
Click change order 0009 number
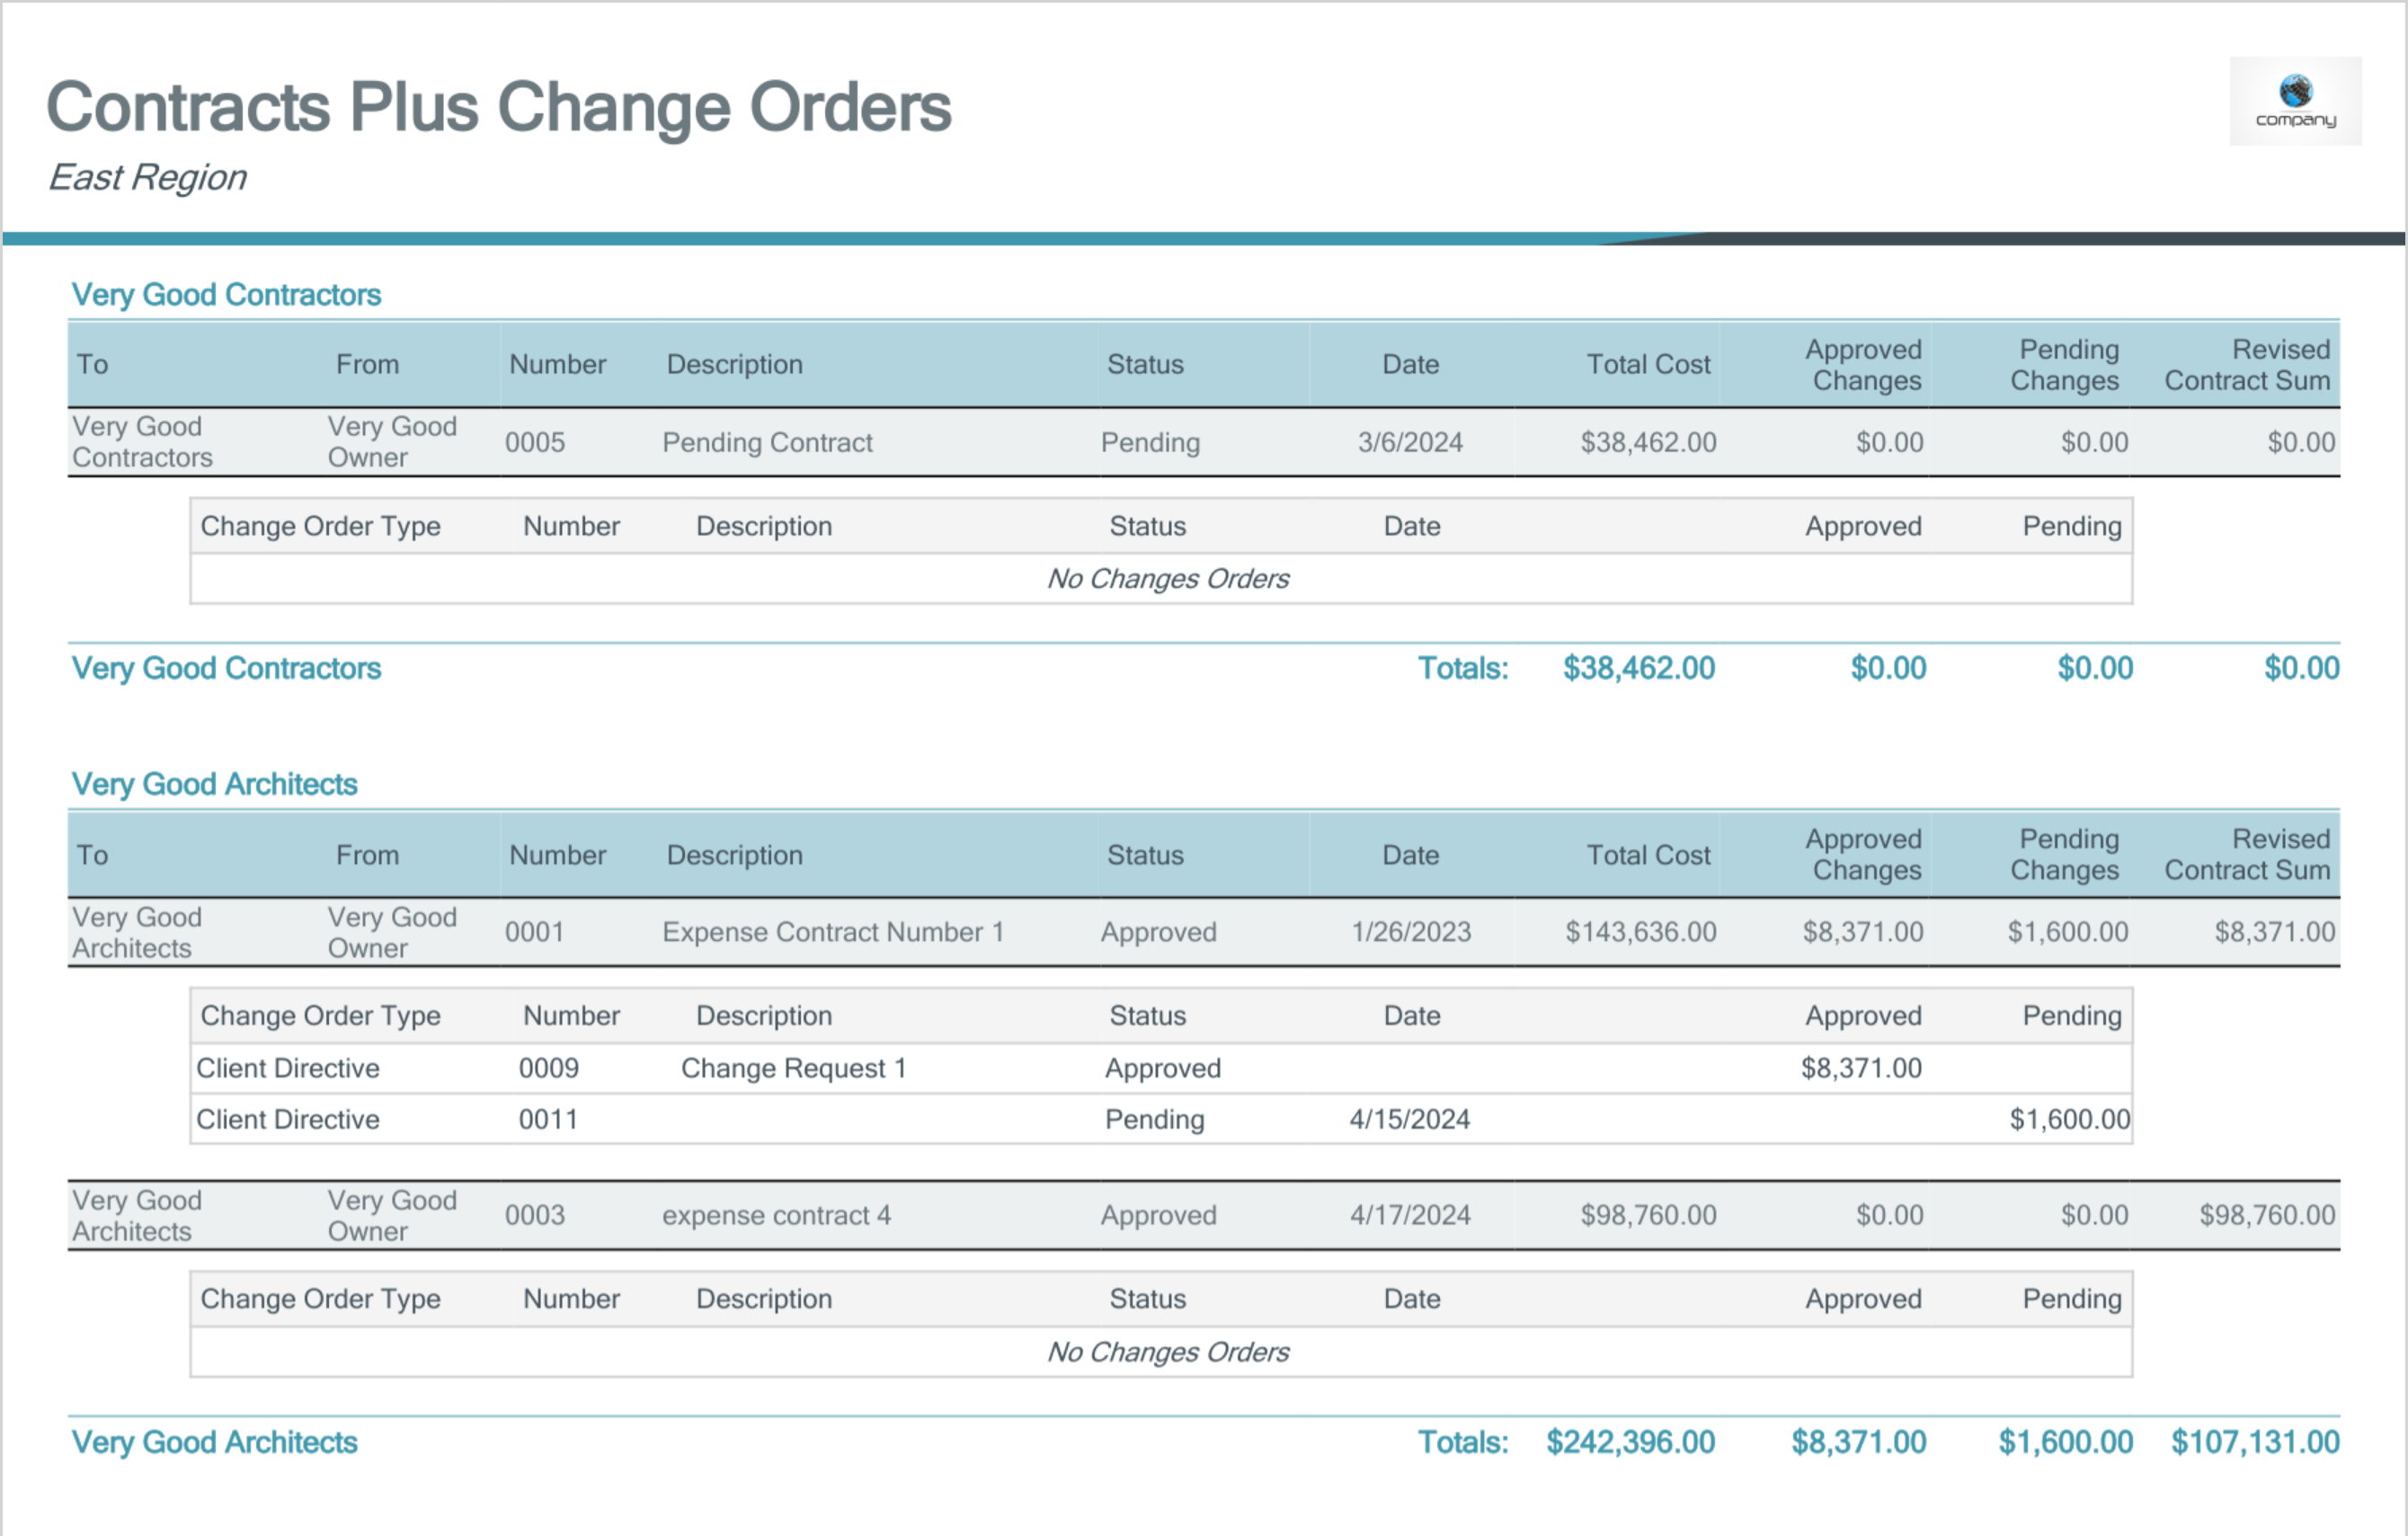[x=548, y=1068]
